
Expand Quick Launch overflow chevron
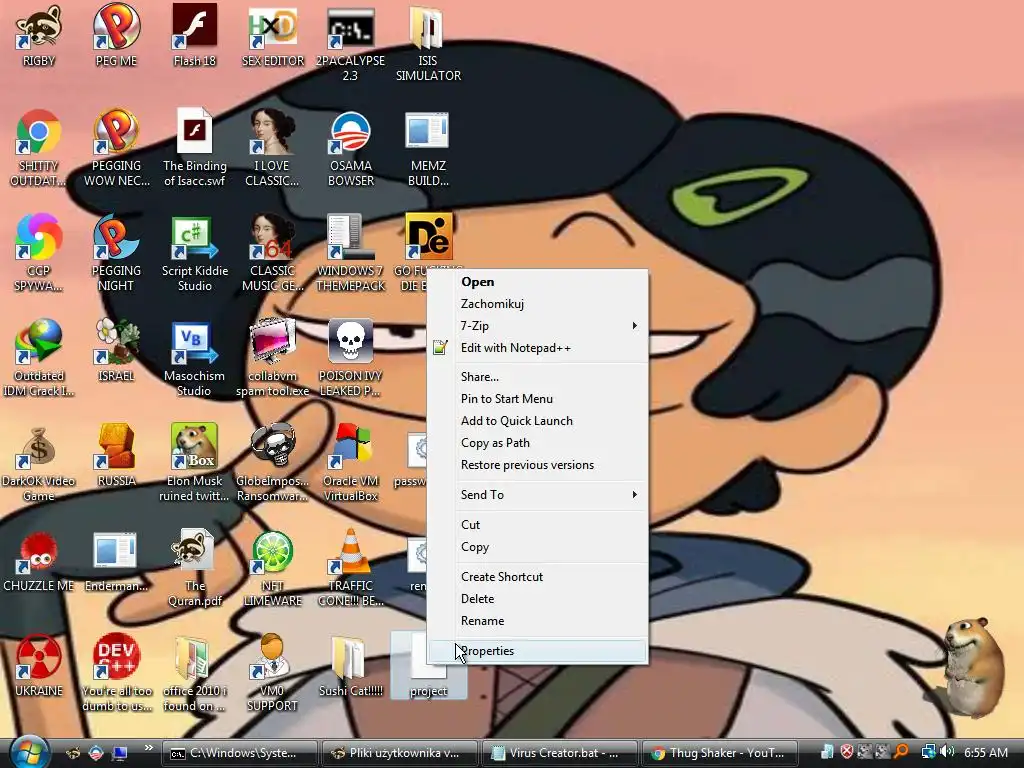coord(148,747)
